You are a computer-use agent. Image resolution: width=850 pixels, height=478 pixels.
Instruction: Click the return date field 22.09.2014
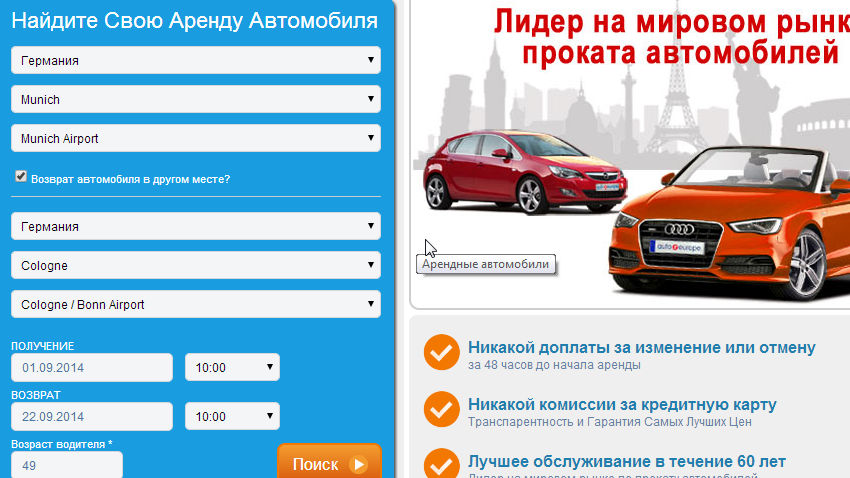(x=92, y=416)
